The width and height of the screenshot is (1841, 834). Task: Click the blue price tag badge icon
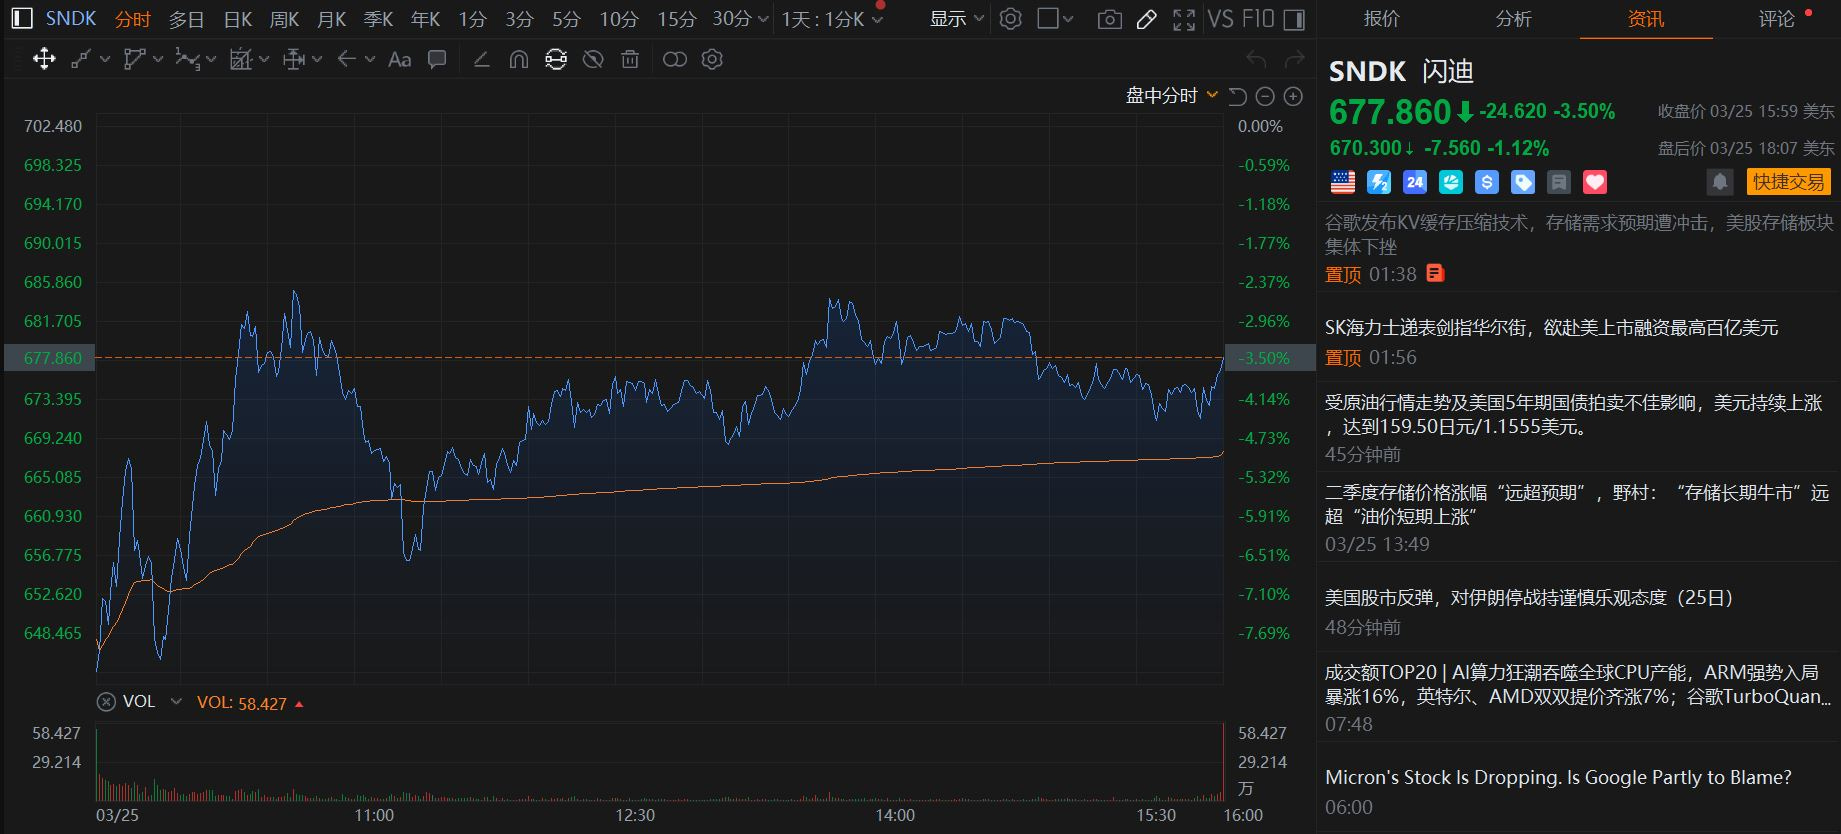(1523, 182)
